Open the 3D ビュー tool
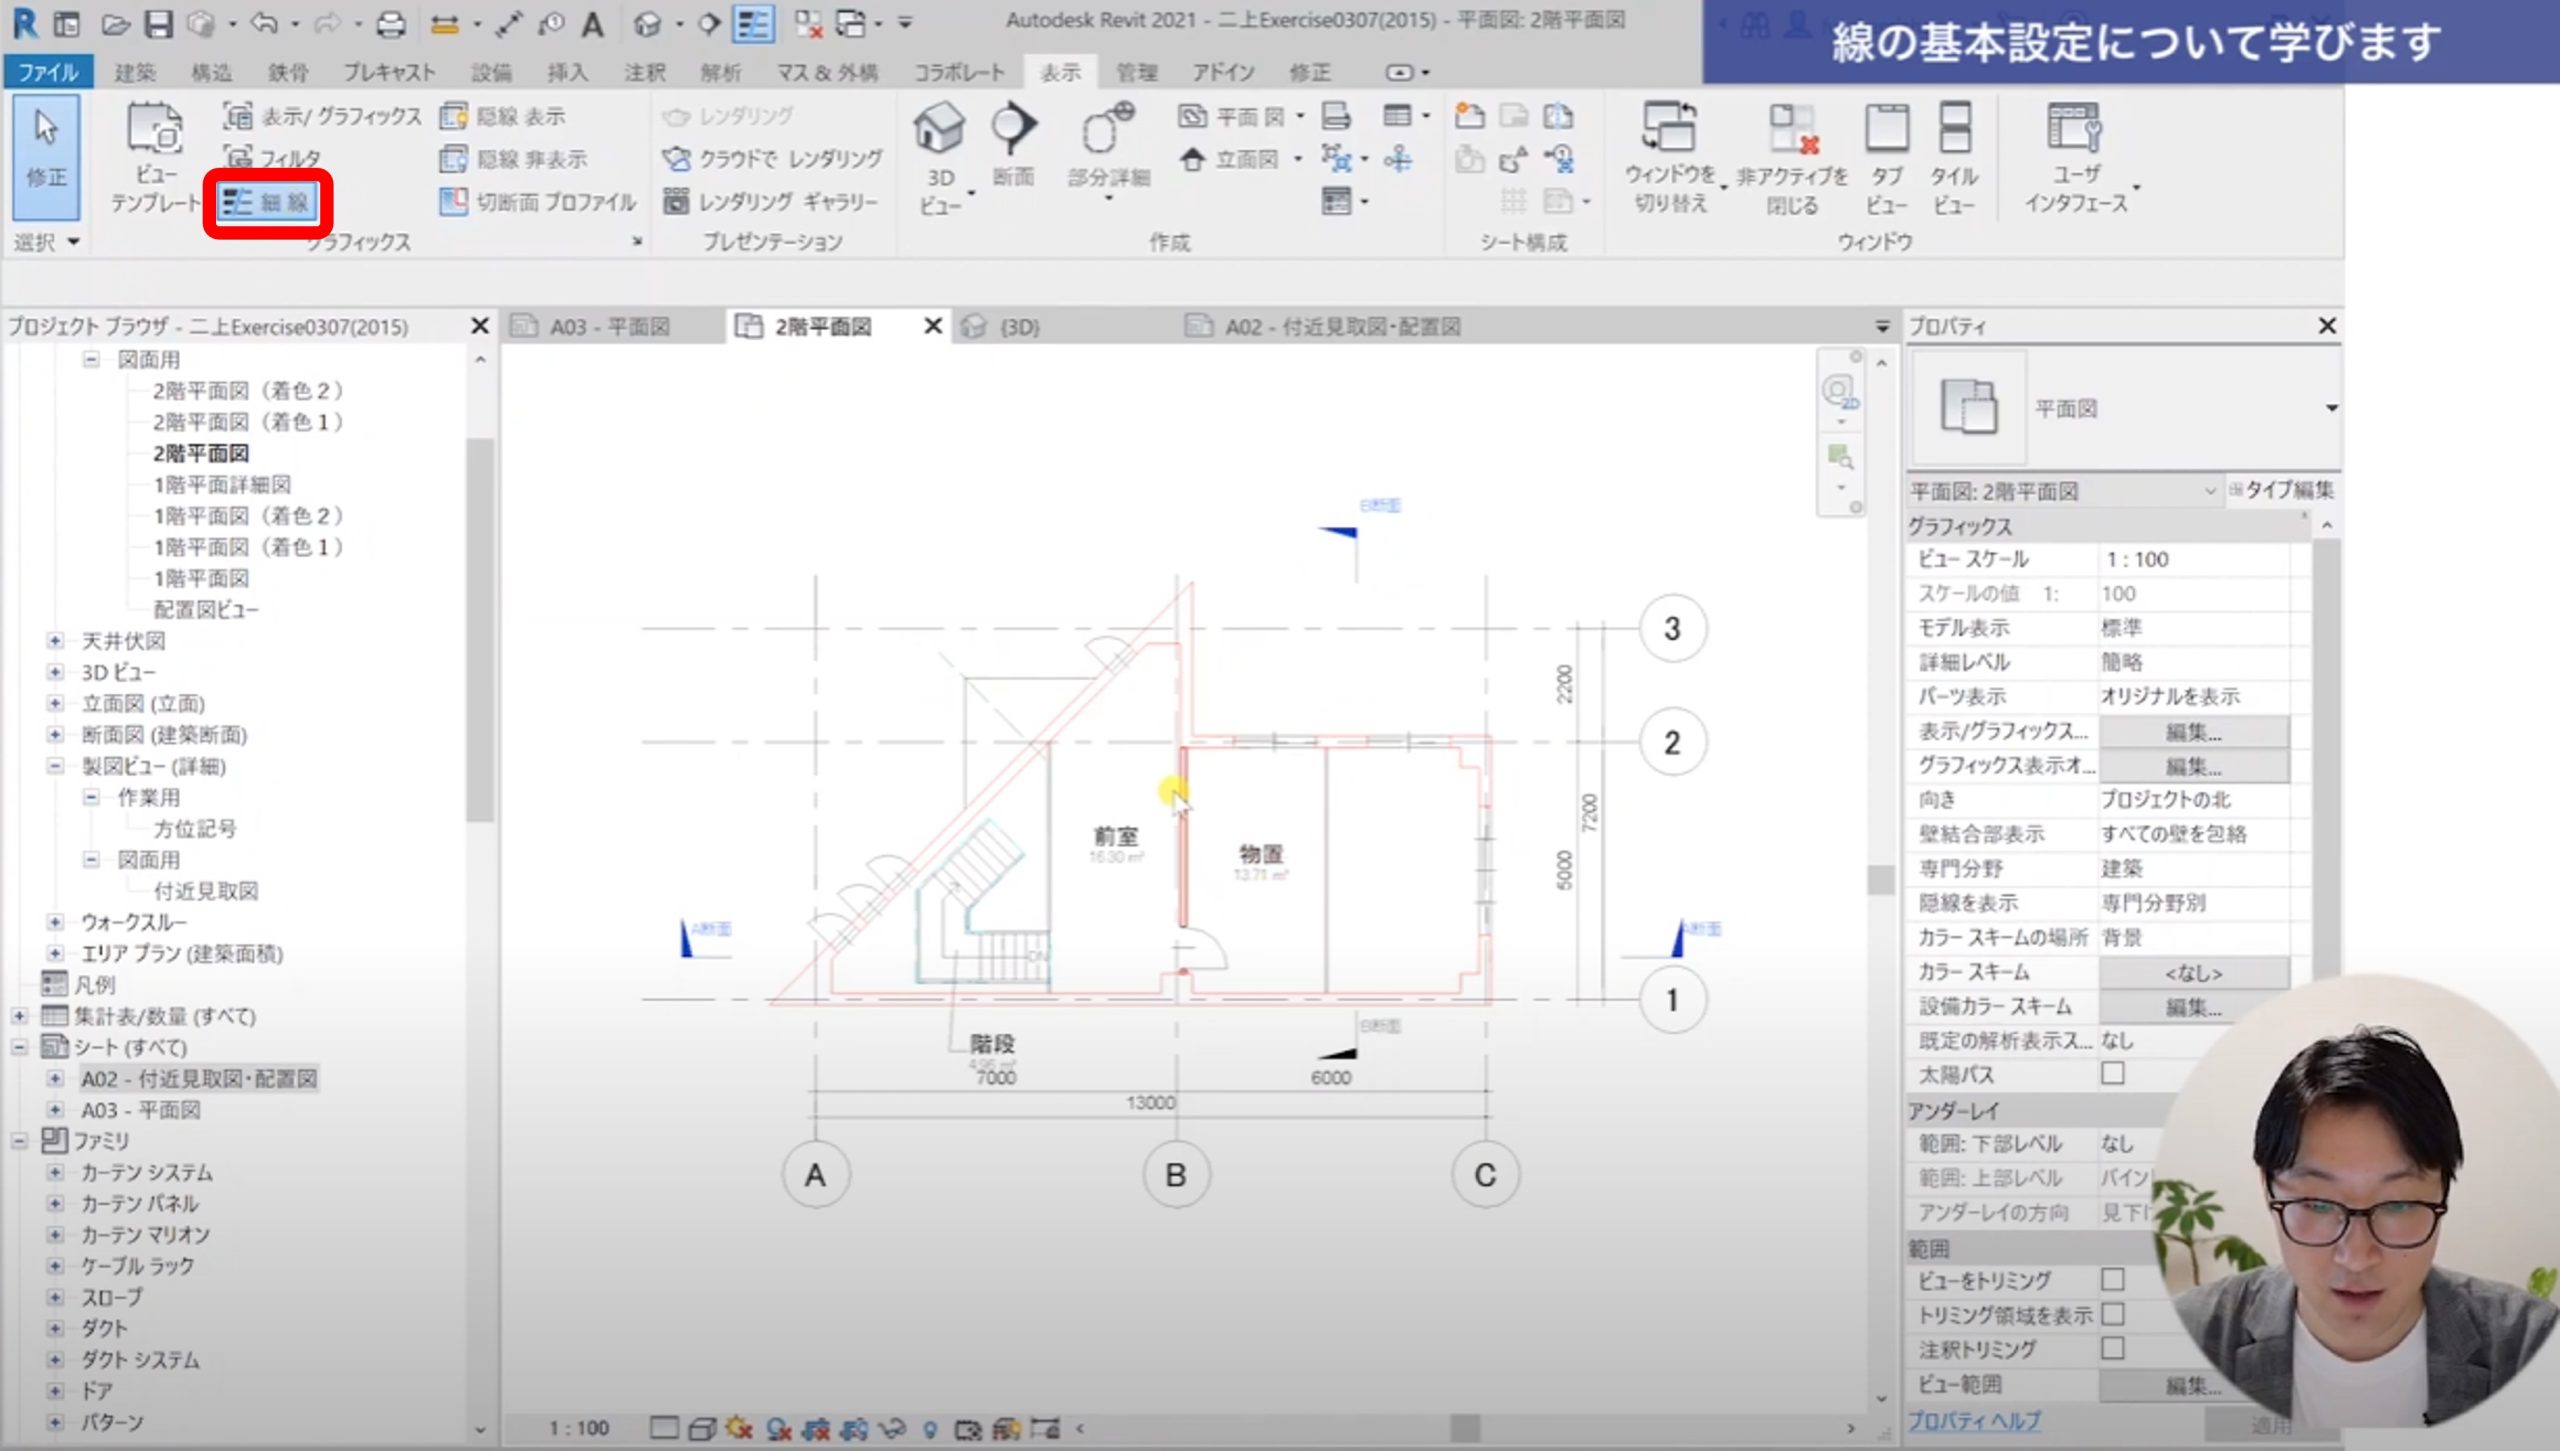 [x=938, y=130]
